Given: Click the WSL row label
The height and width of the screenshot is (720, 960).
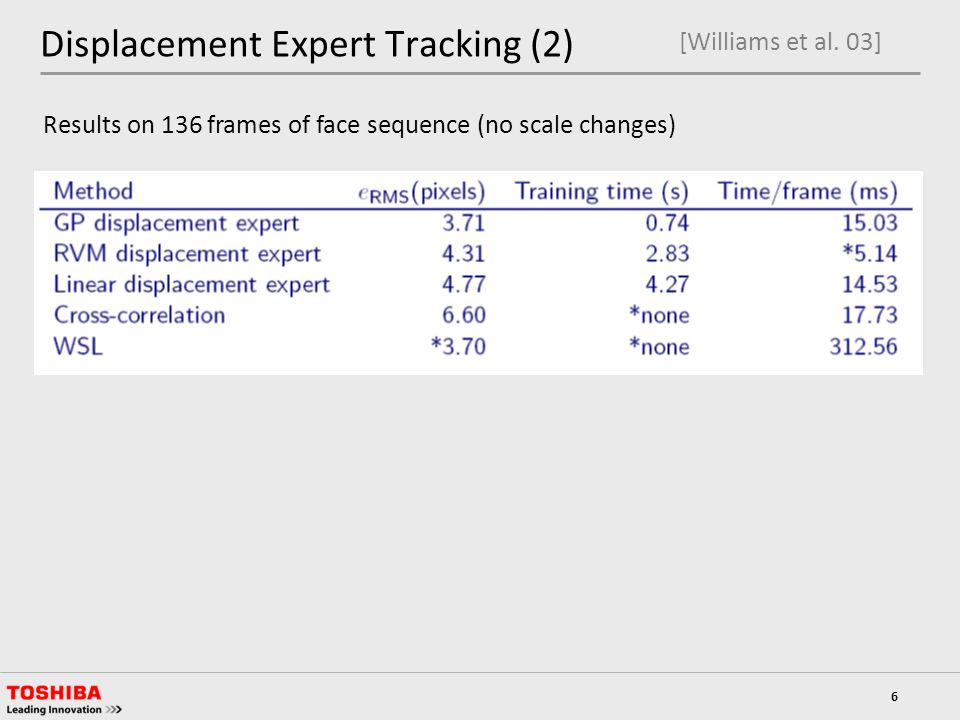Looking at the screenshot, I should [78, 347].
